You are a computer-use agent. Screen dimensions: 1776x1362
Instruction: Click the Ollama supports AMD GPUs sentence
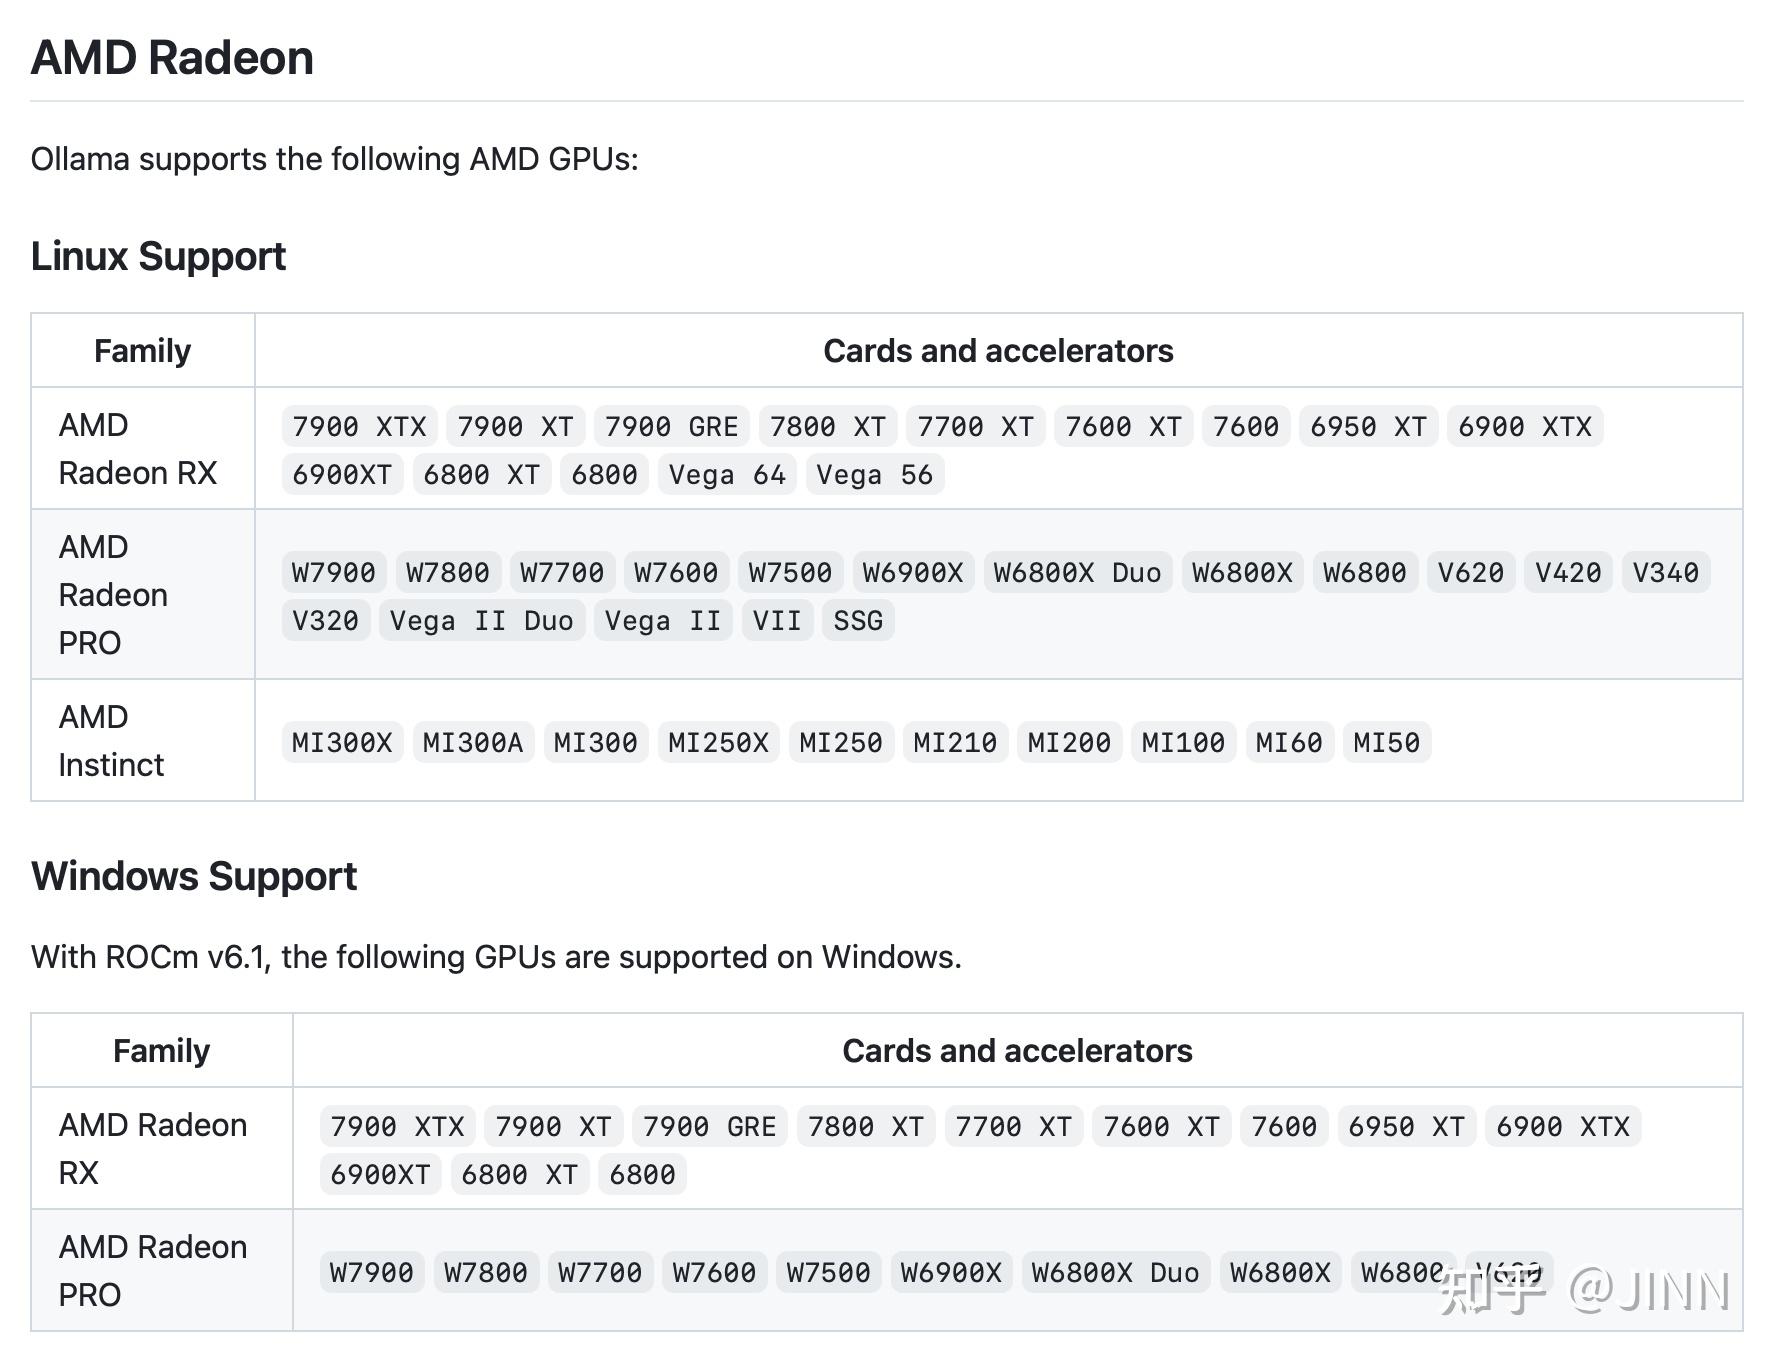[x=334, y=159]
